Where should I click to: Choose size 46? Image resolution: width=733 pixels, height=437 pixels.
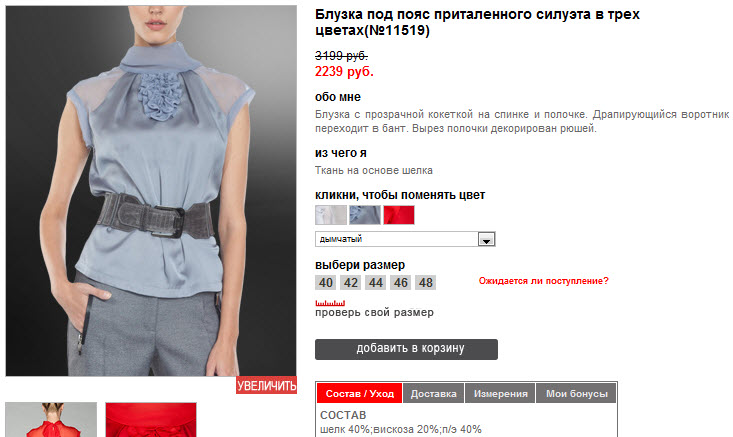click(401, 283)
